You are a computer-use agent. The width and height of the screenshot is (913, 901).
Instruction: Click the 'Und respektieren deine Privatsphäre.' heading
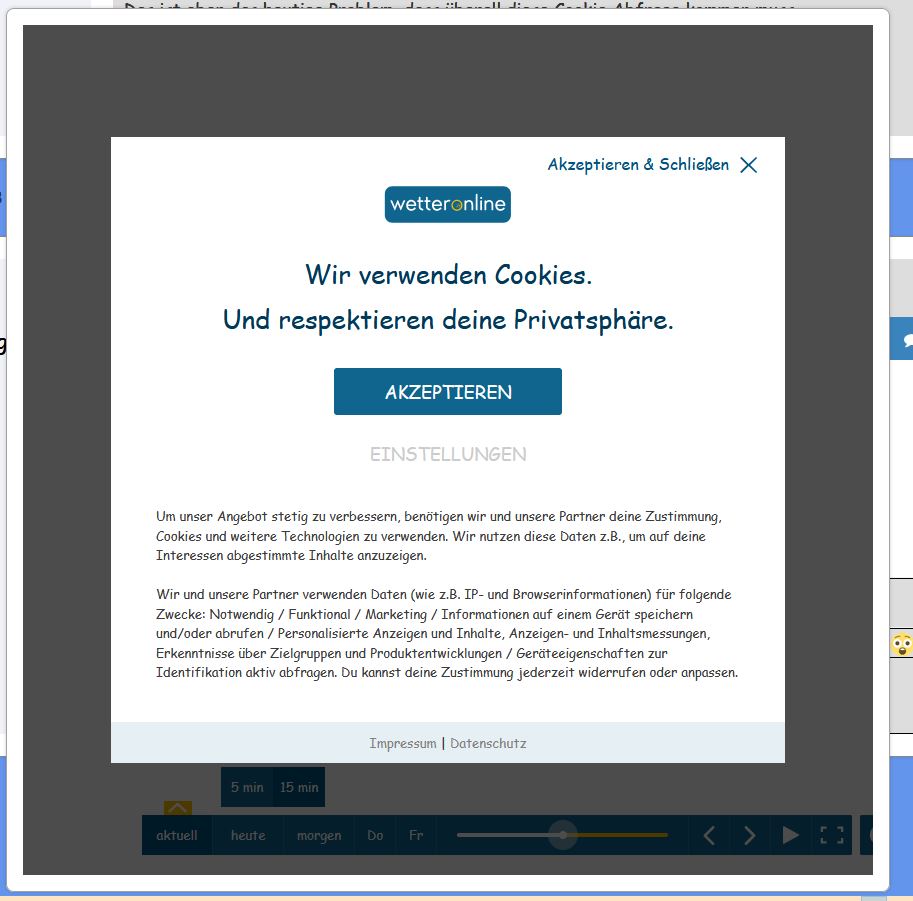448,320
